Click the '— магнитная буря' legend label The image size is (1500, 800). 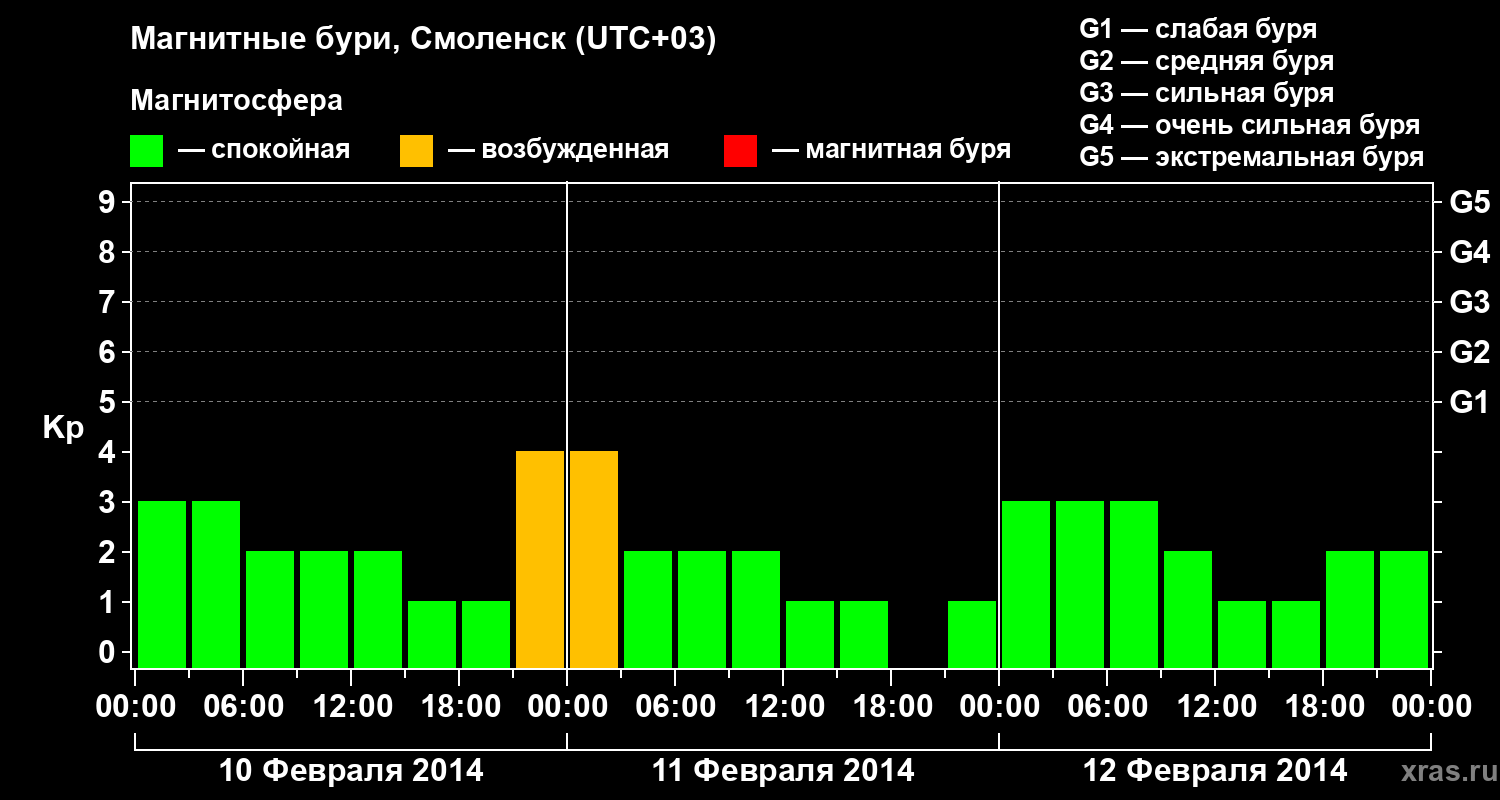click(x=891, y=150)
